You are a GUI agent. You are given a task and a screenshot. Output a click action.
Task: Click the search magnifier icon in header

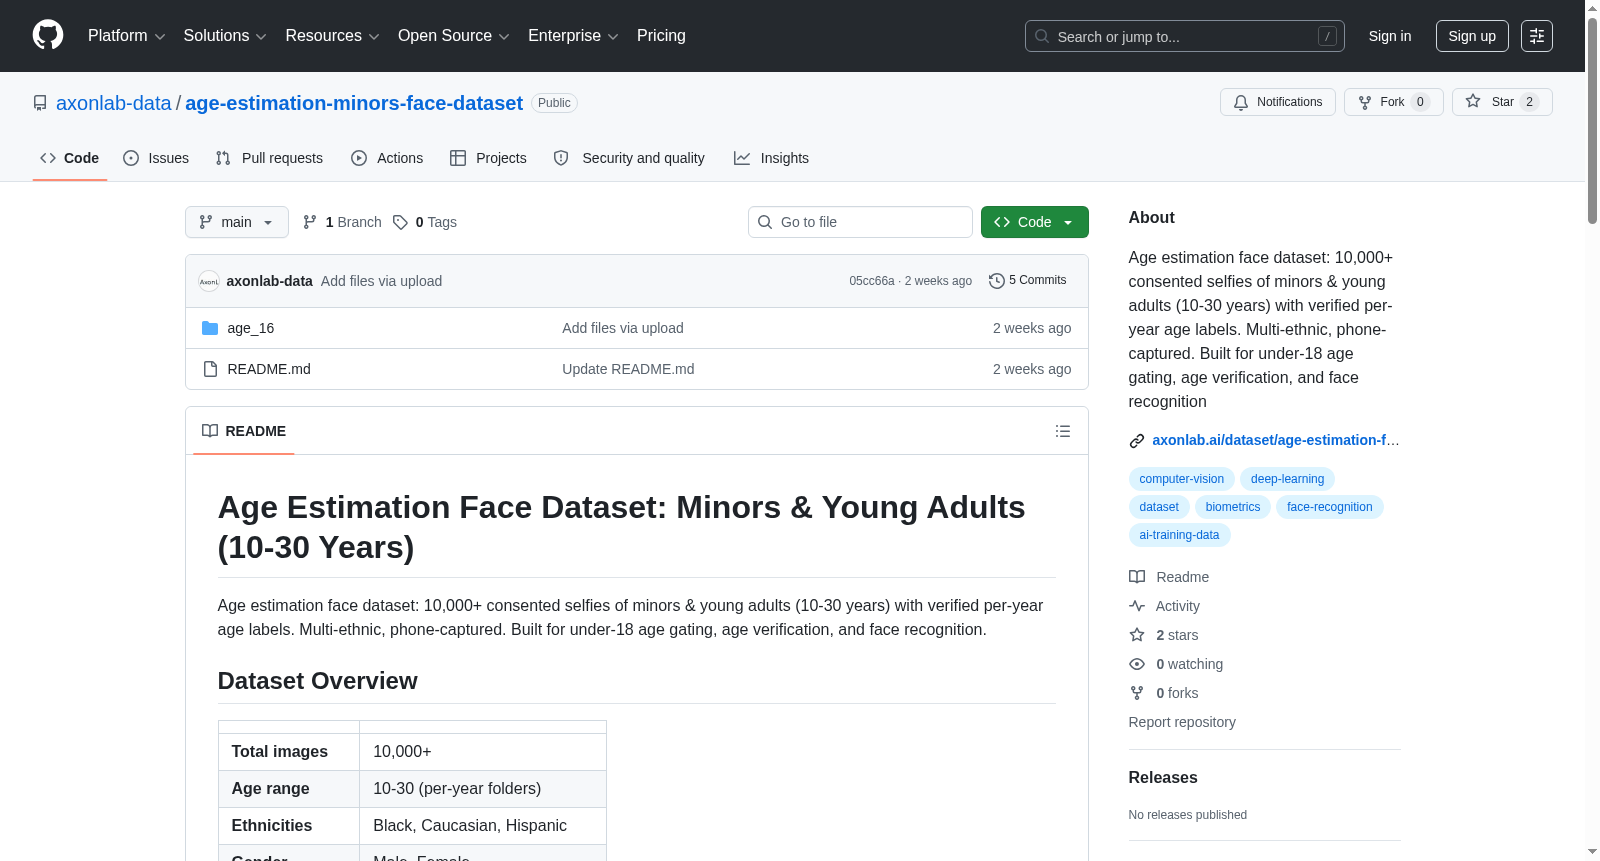pyautogui.click(x=1042, y=36)
